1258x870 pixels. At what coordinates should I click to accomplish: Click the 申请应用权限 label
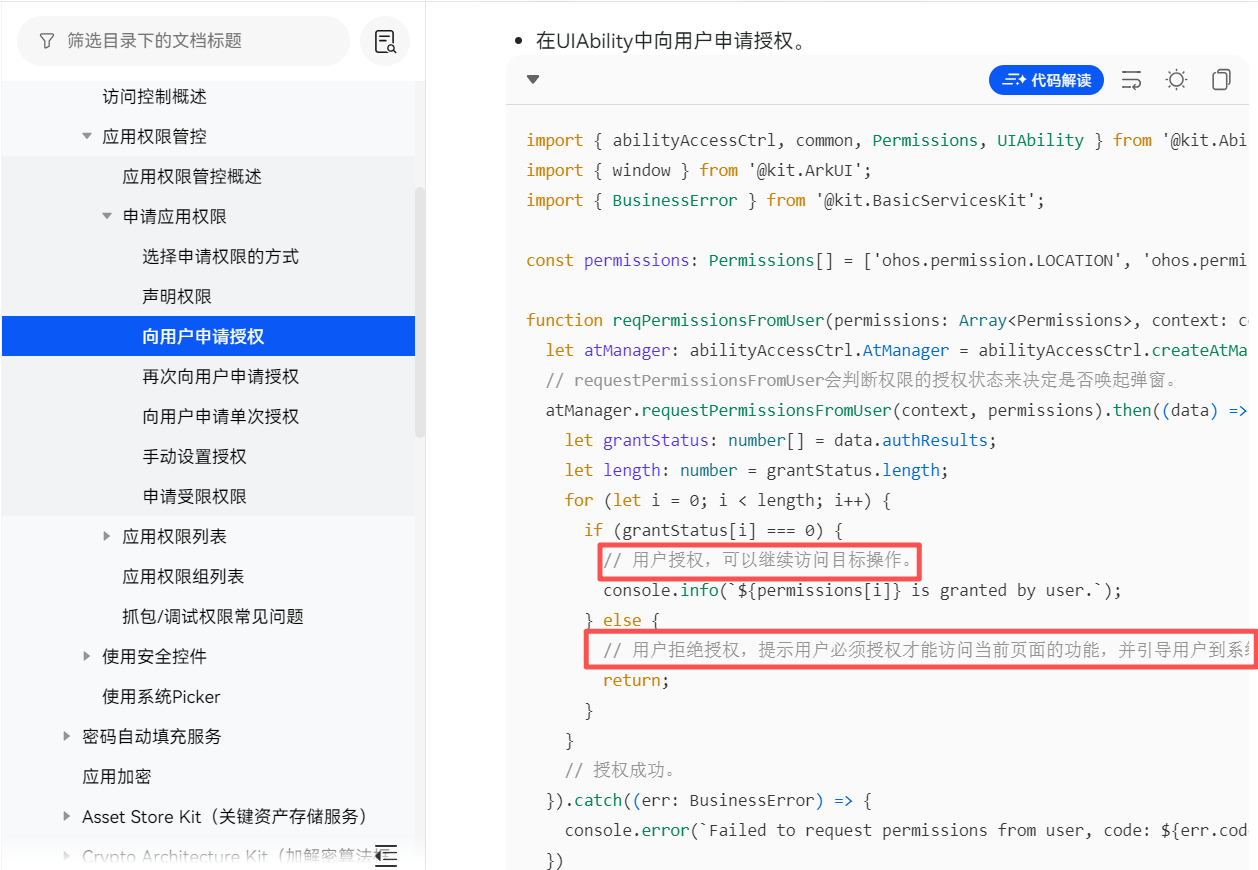point(174,217)
